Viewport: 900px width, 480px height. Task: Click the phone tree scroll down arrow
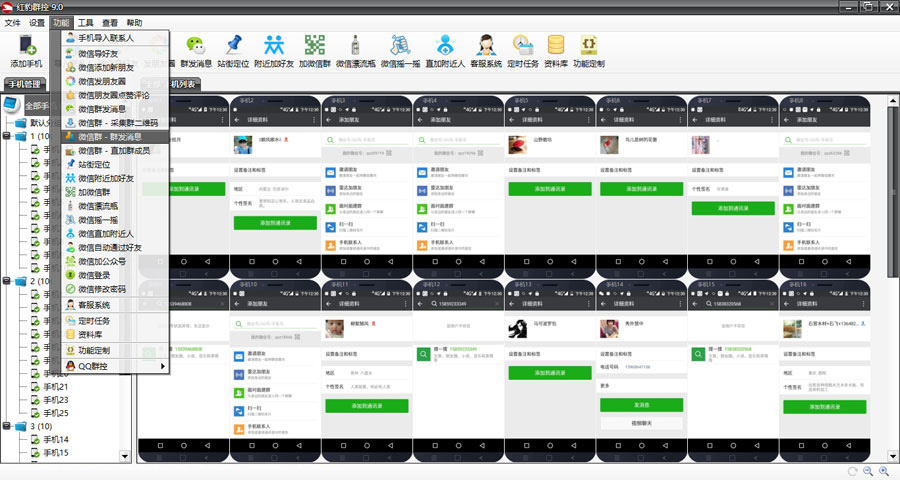coord(125,456)
